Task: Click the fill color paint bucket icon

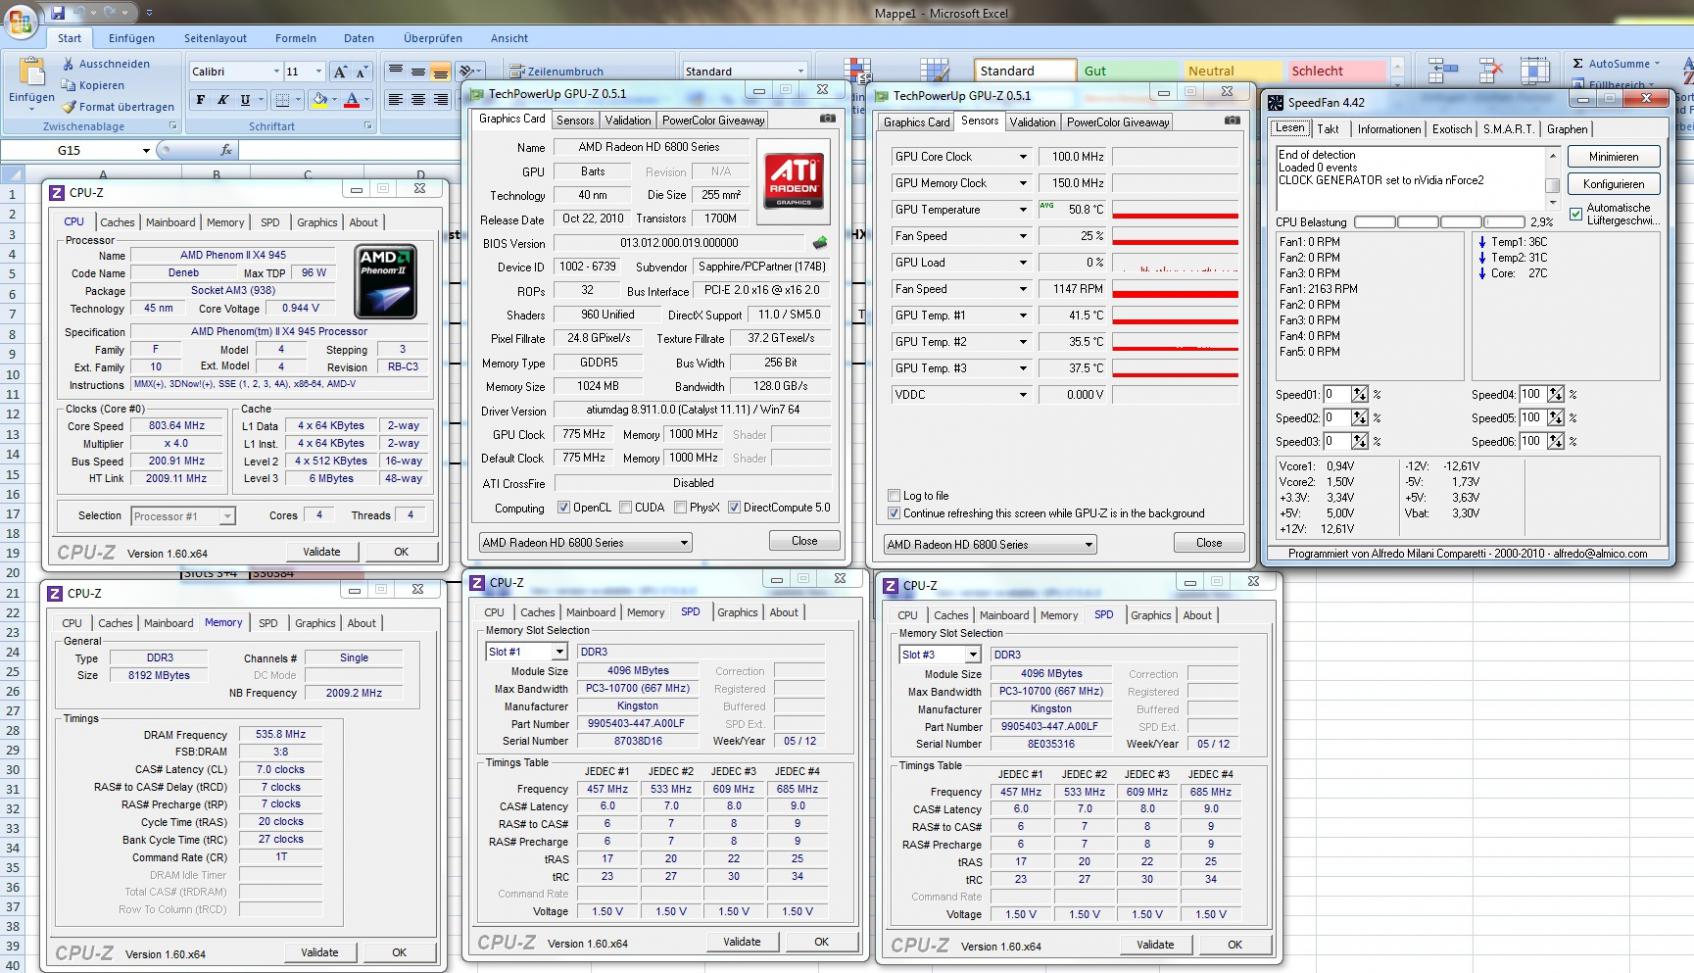Action: [319, 100]
